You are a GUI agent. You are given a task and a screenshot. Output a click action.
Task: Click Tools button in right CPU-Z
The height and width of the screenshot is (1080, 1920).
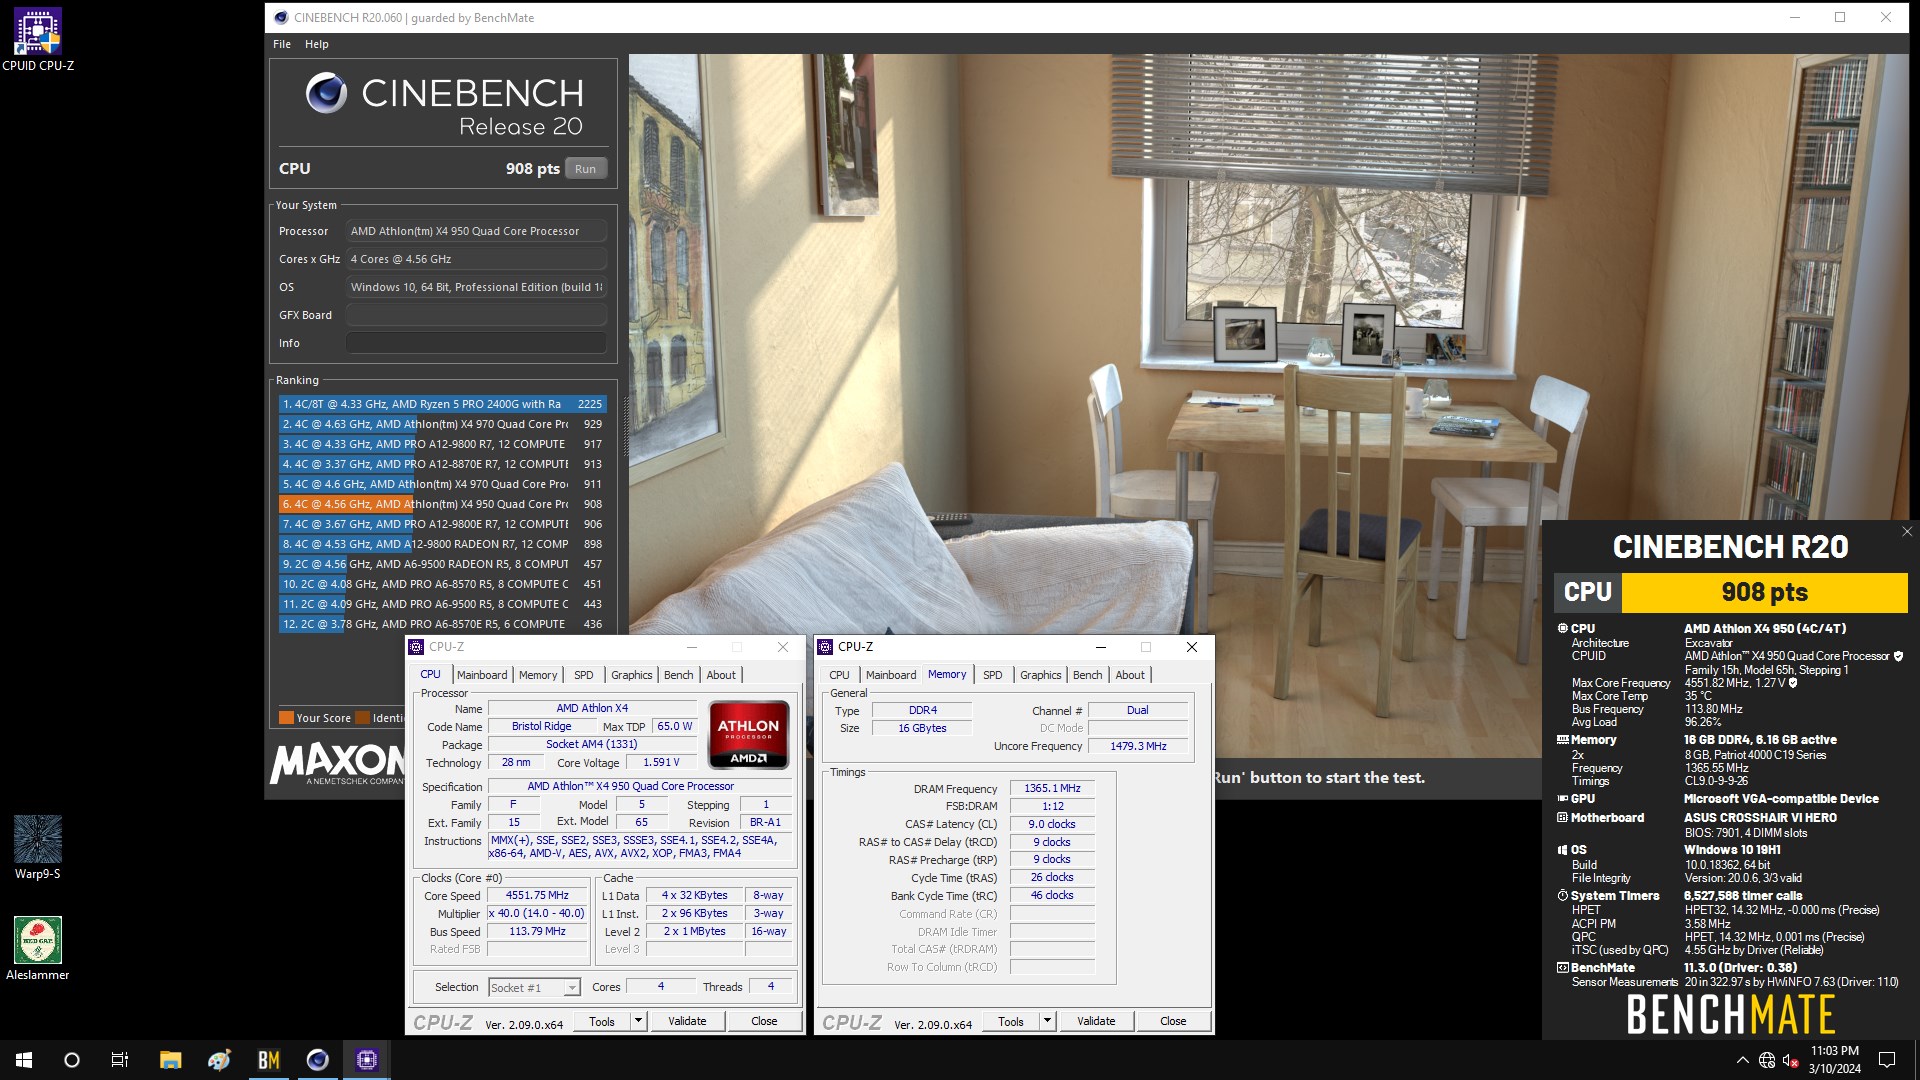tap(1011, 1021)
